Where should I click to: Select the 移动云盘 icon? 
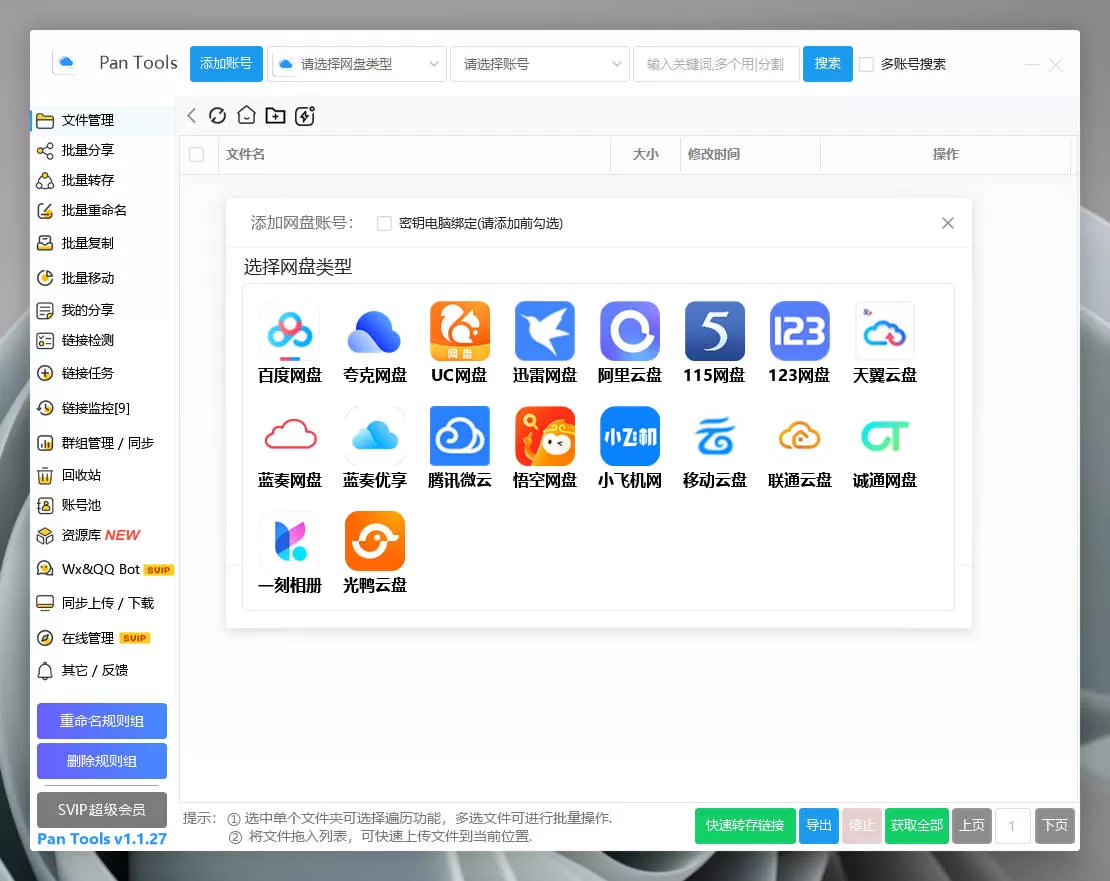(714, 436)
